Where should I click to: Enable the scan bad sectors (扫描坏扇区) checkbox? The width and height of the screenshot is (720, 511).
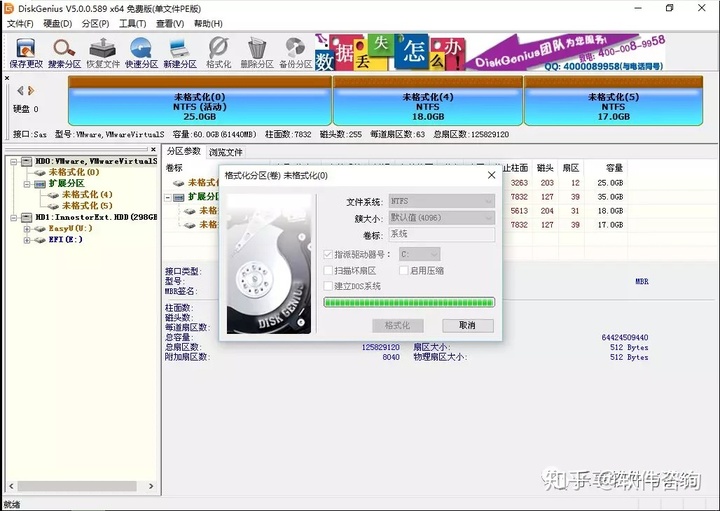point(328,270)
